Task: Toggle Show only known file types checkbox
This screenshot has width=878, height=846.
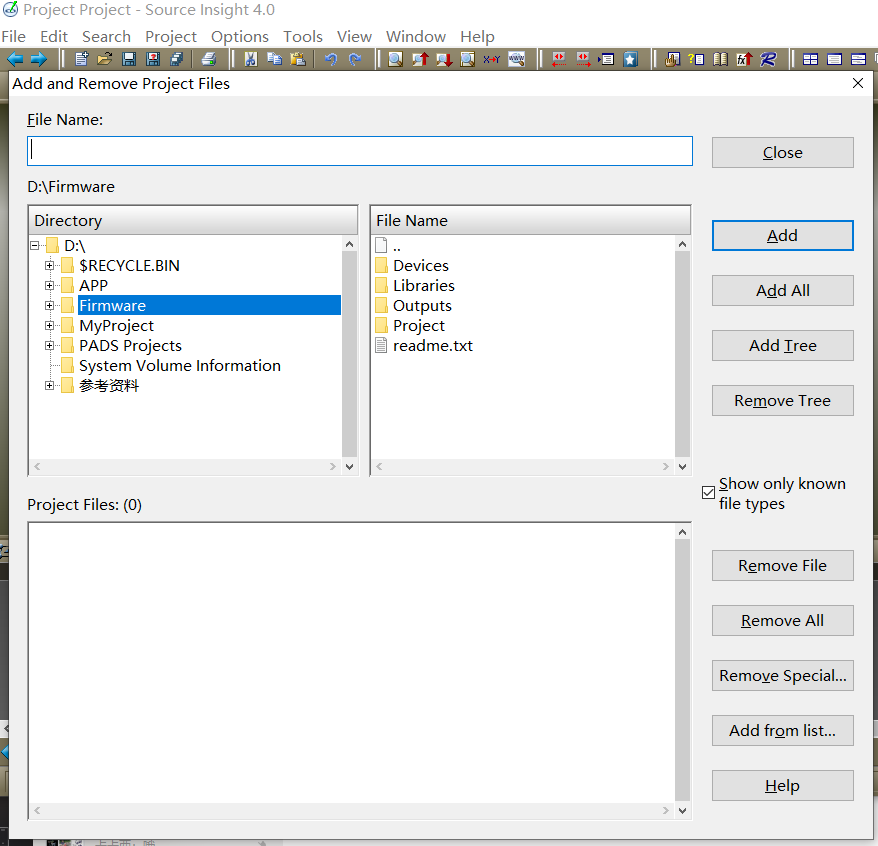Action: click(x=708, y=492)
